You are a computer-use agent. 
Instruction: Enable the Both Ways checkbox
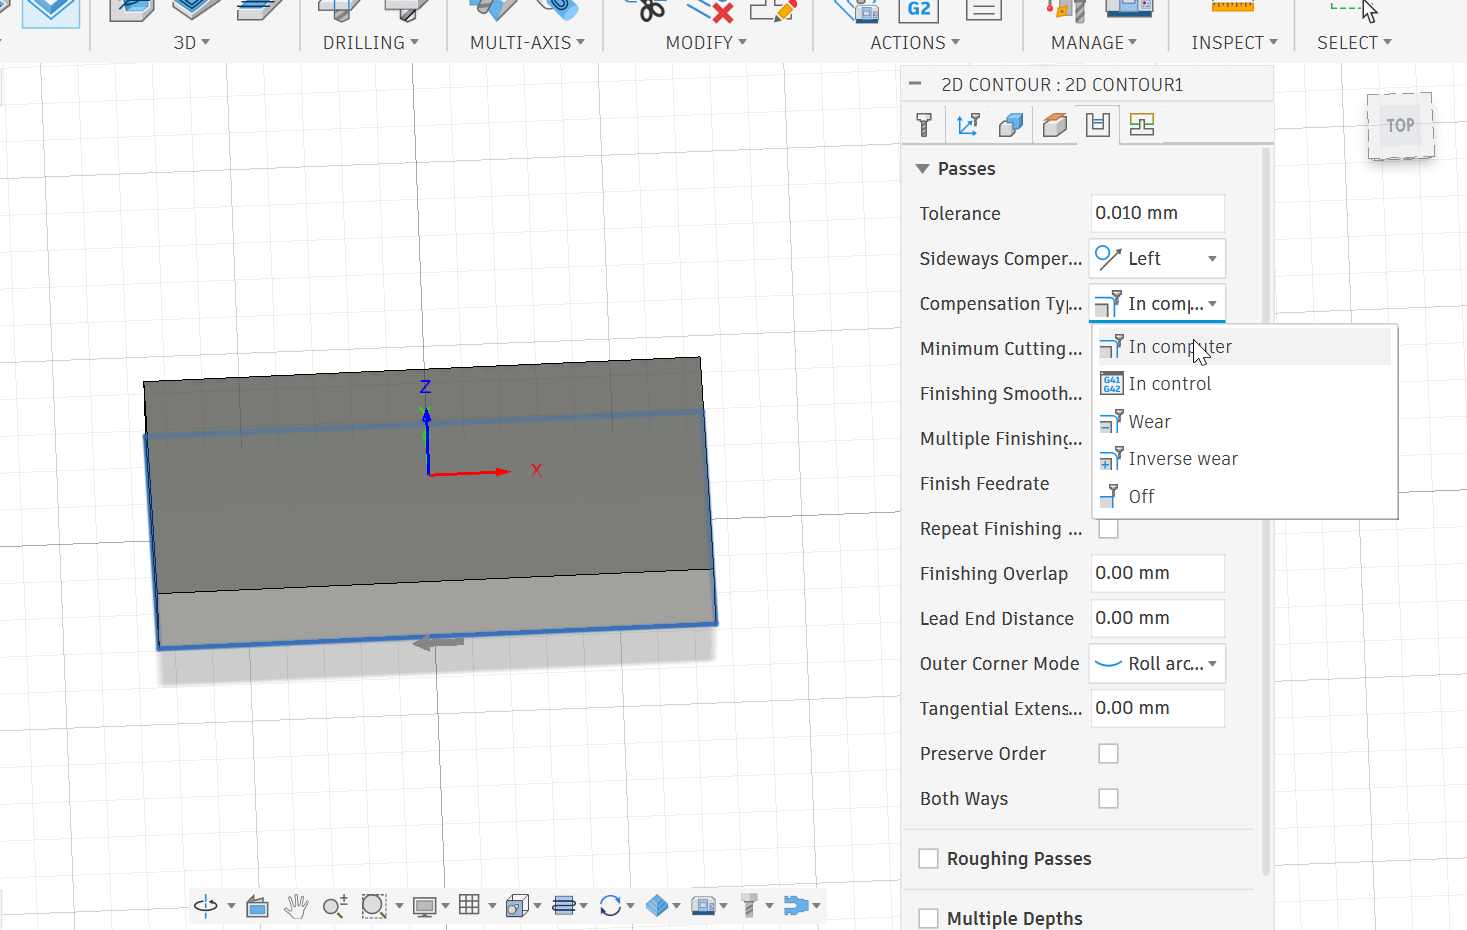1108,799
